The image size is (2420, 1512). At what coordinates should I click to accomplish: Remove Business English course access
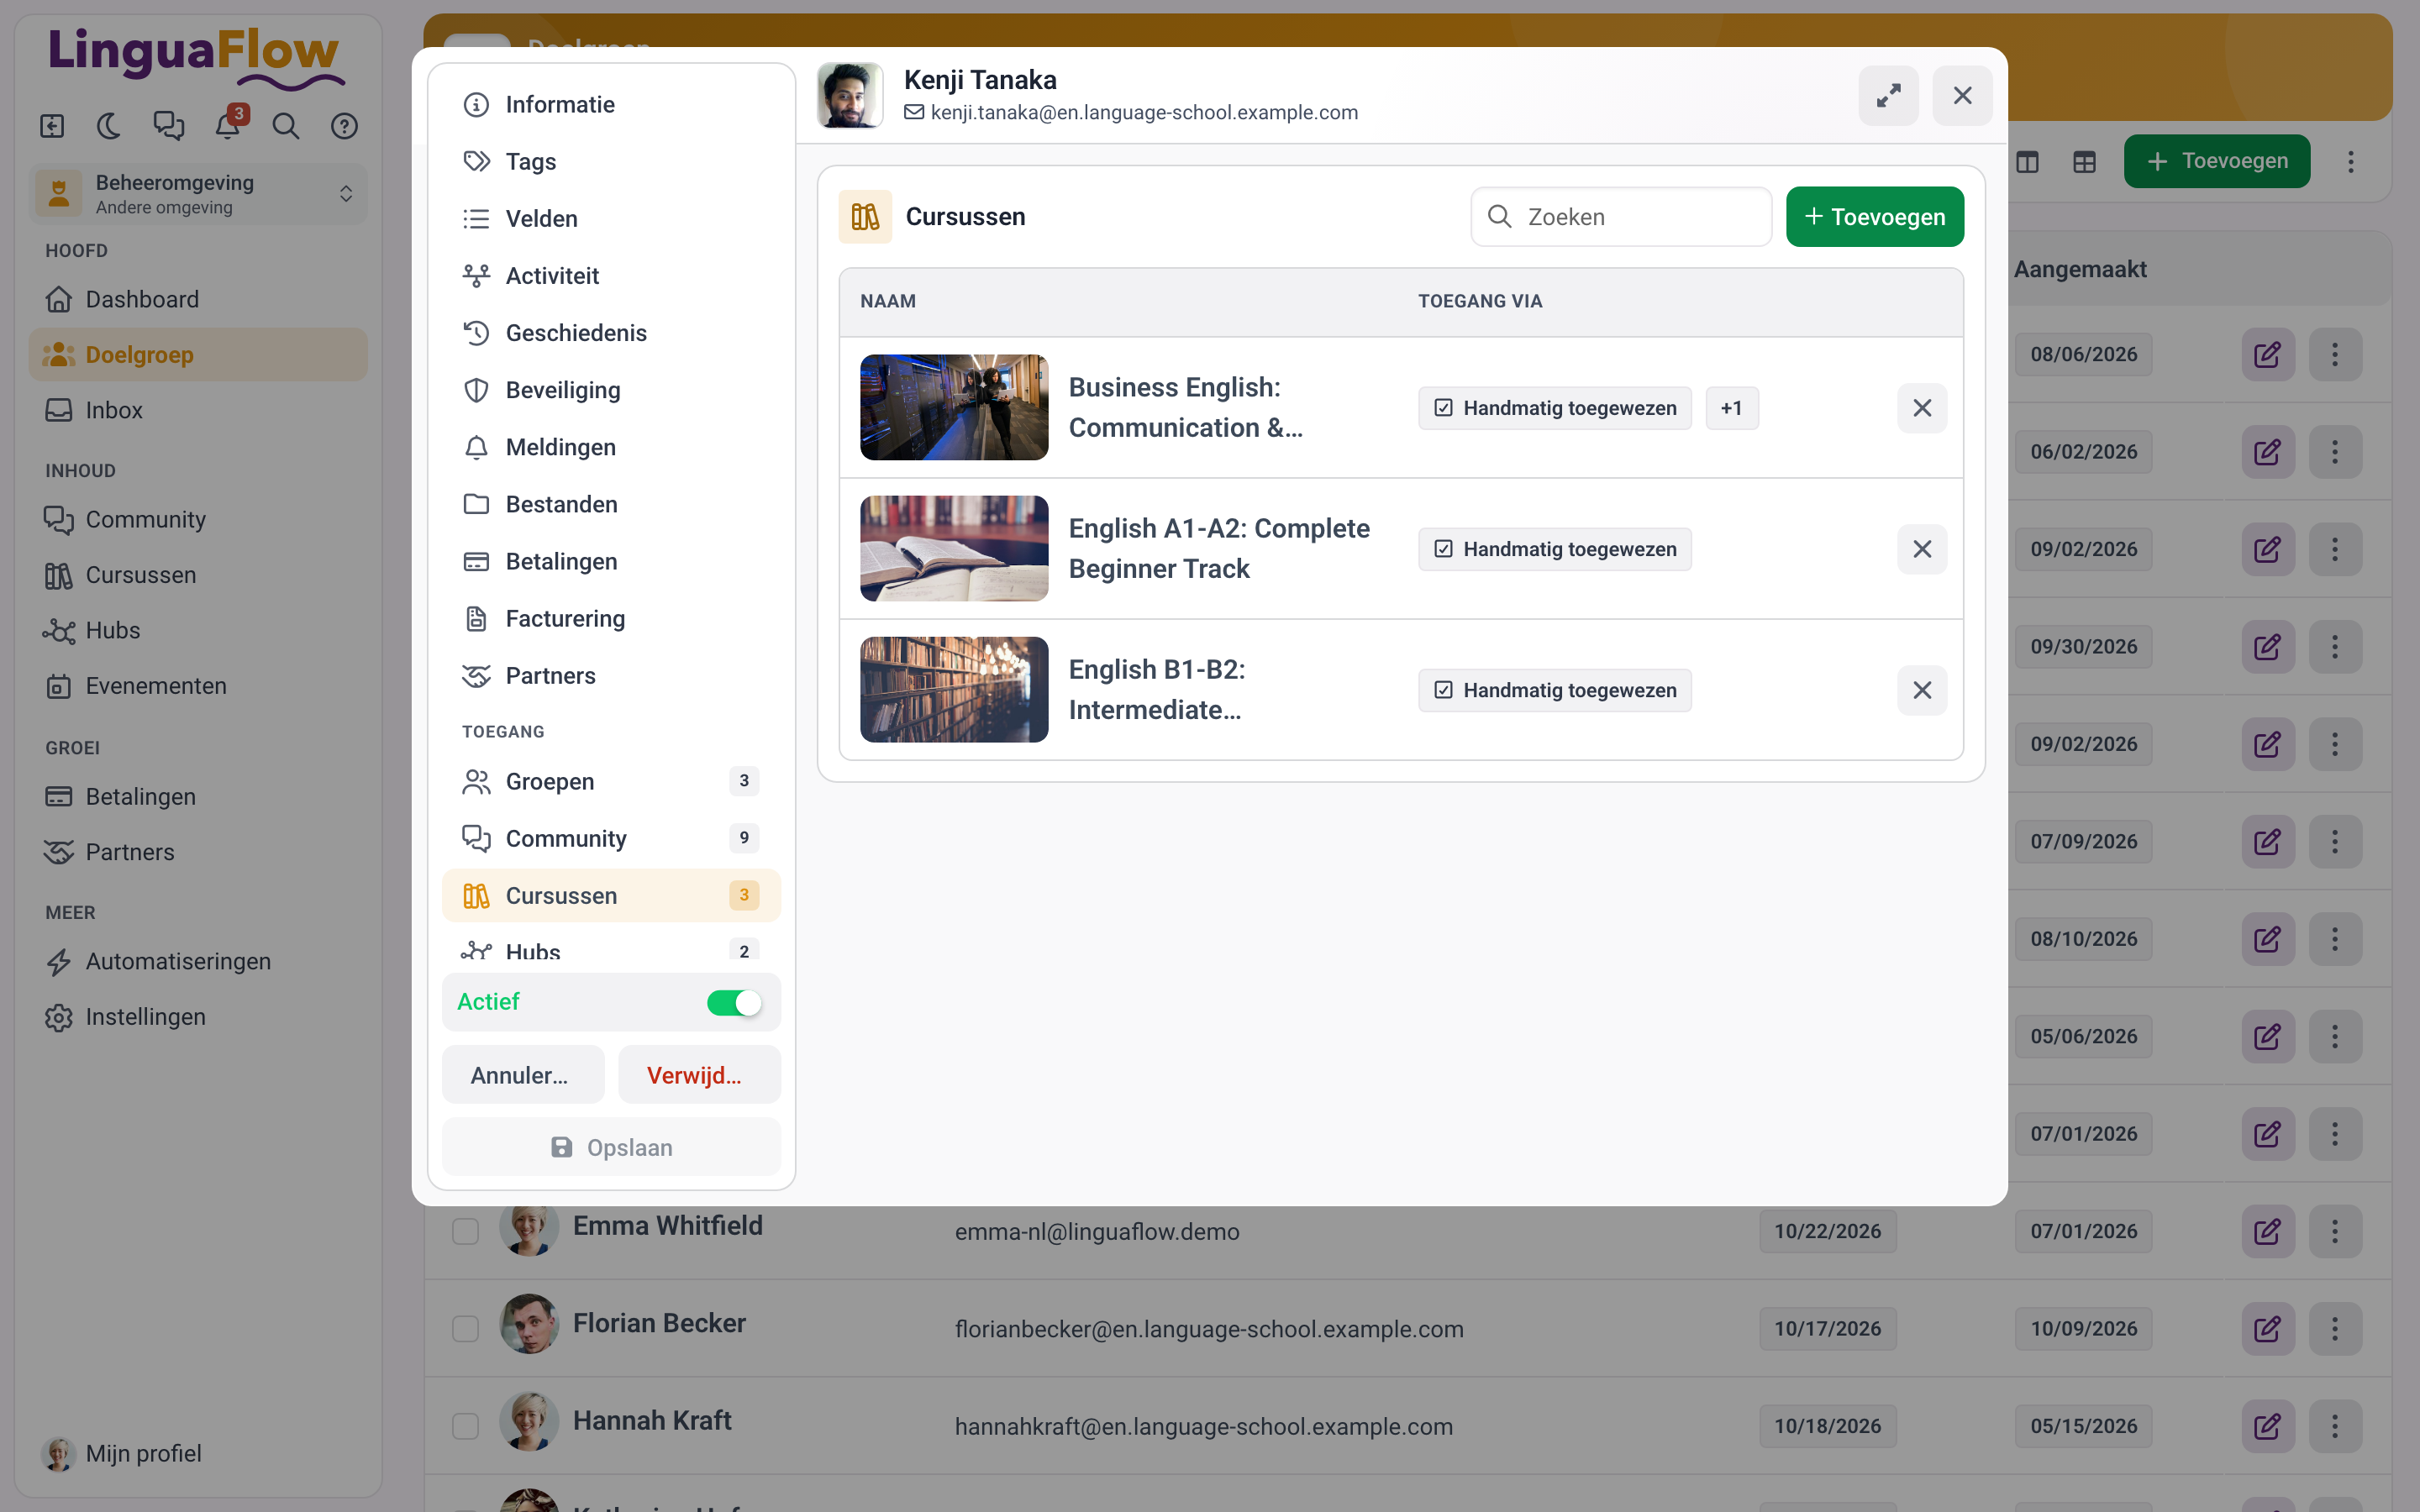coord(1922,408)
